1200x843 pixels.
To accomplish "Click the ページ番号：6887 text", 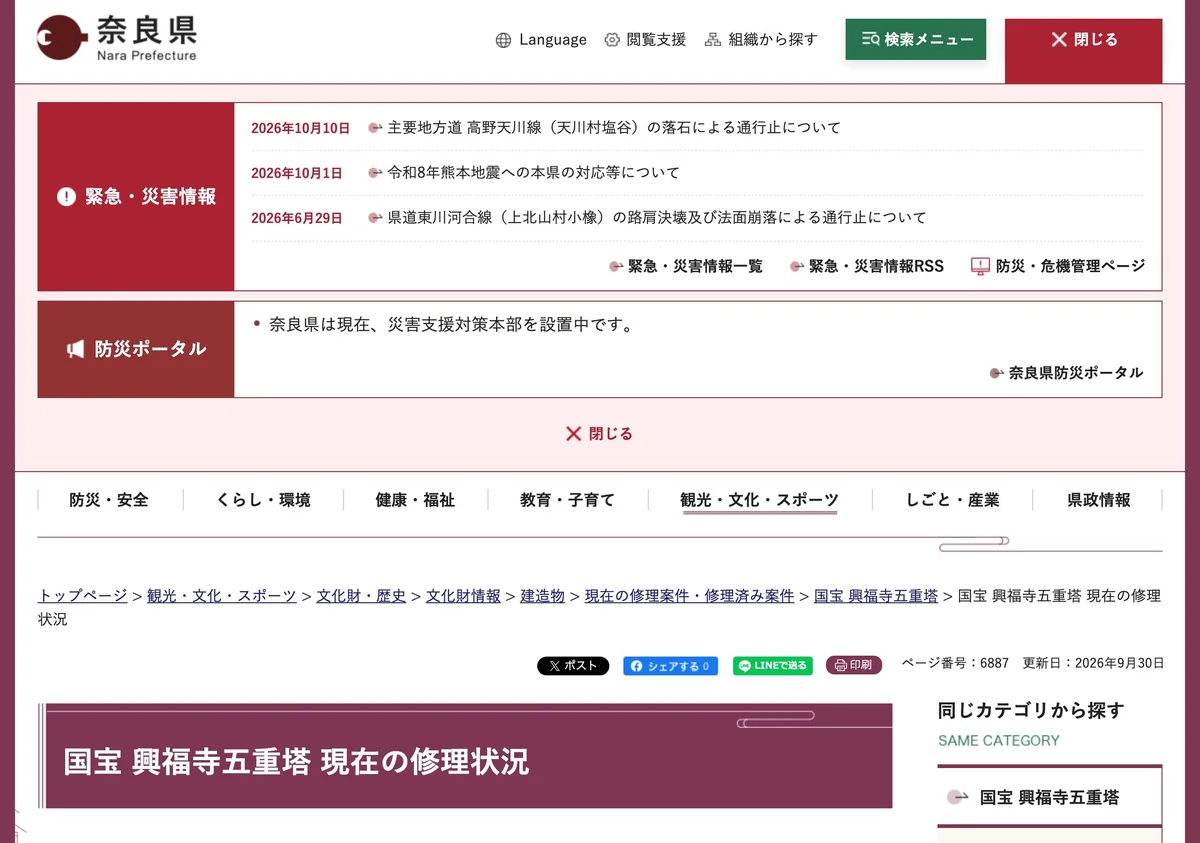I will tap(955, 663).
